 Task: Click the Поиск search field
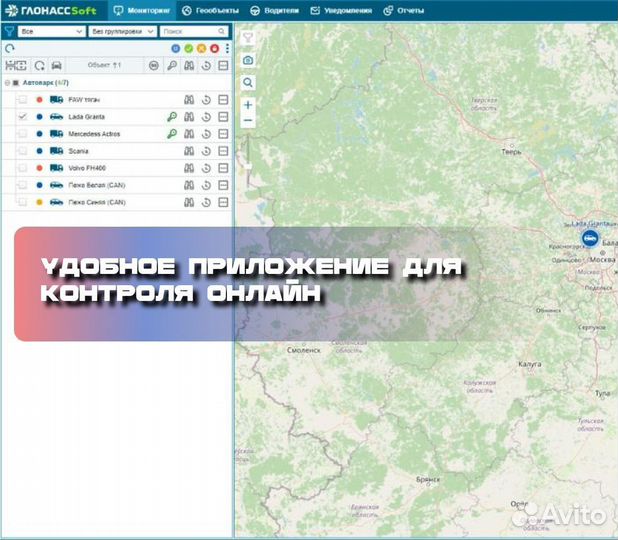[x=194, y=31]
